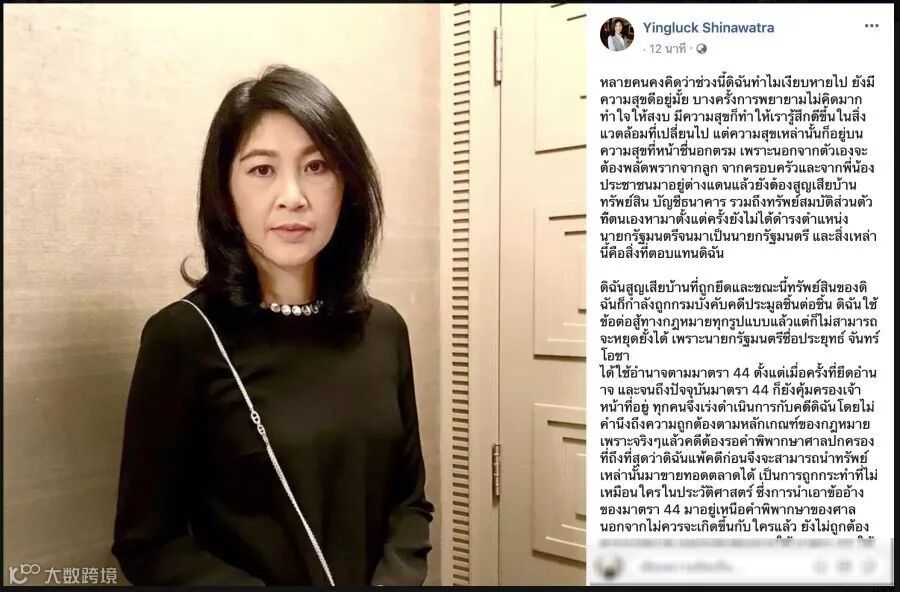Click the line 'ได้ใช้อำนาจตามมาตรา 44' in post
The width and height of the screenshot is (900, 592).
point(668,373)
